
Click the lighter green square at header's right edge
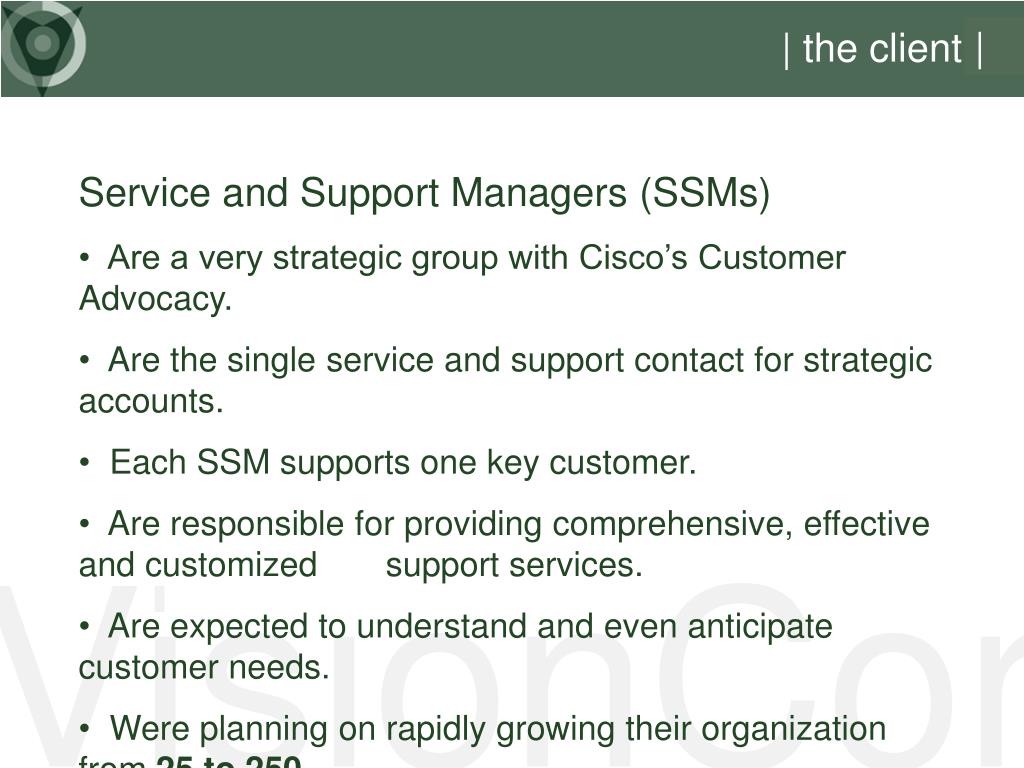[995, 45]
